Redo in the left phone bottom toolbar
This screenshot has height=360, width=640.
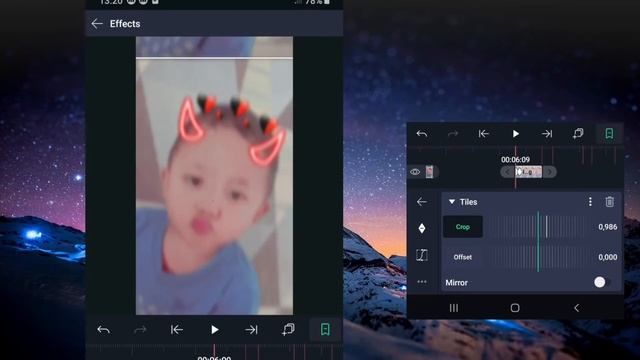coord(140,329)
